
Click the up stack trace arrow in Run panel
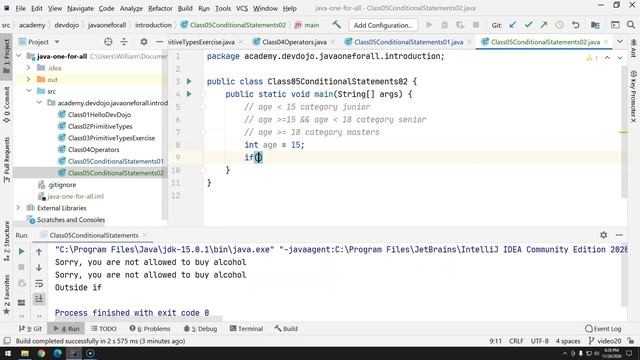click(x=39, y=252)
